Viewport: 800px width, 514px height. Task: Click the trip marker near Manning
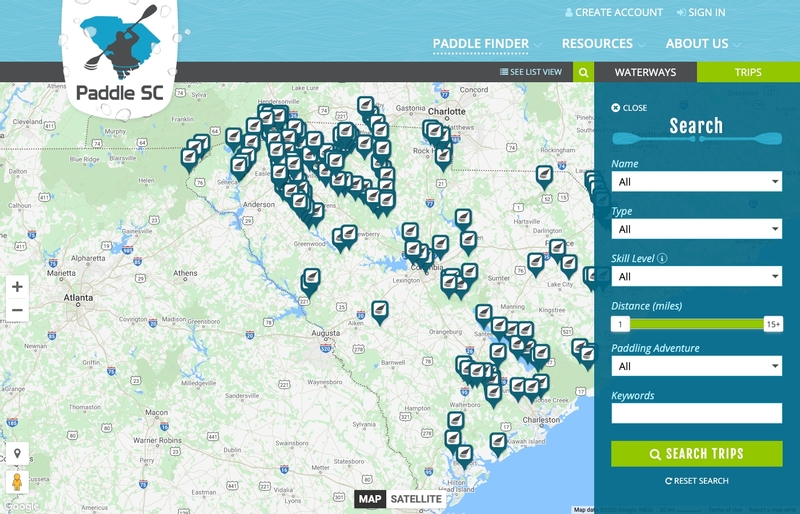pyautogui.click(x=483, y=315)
